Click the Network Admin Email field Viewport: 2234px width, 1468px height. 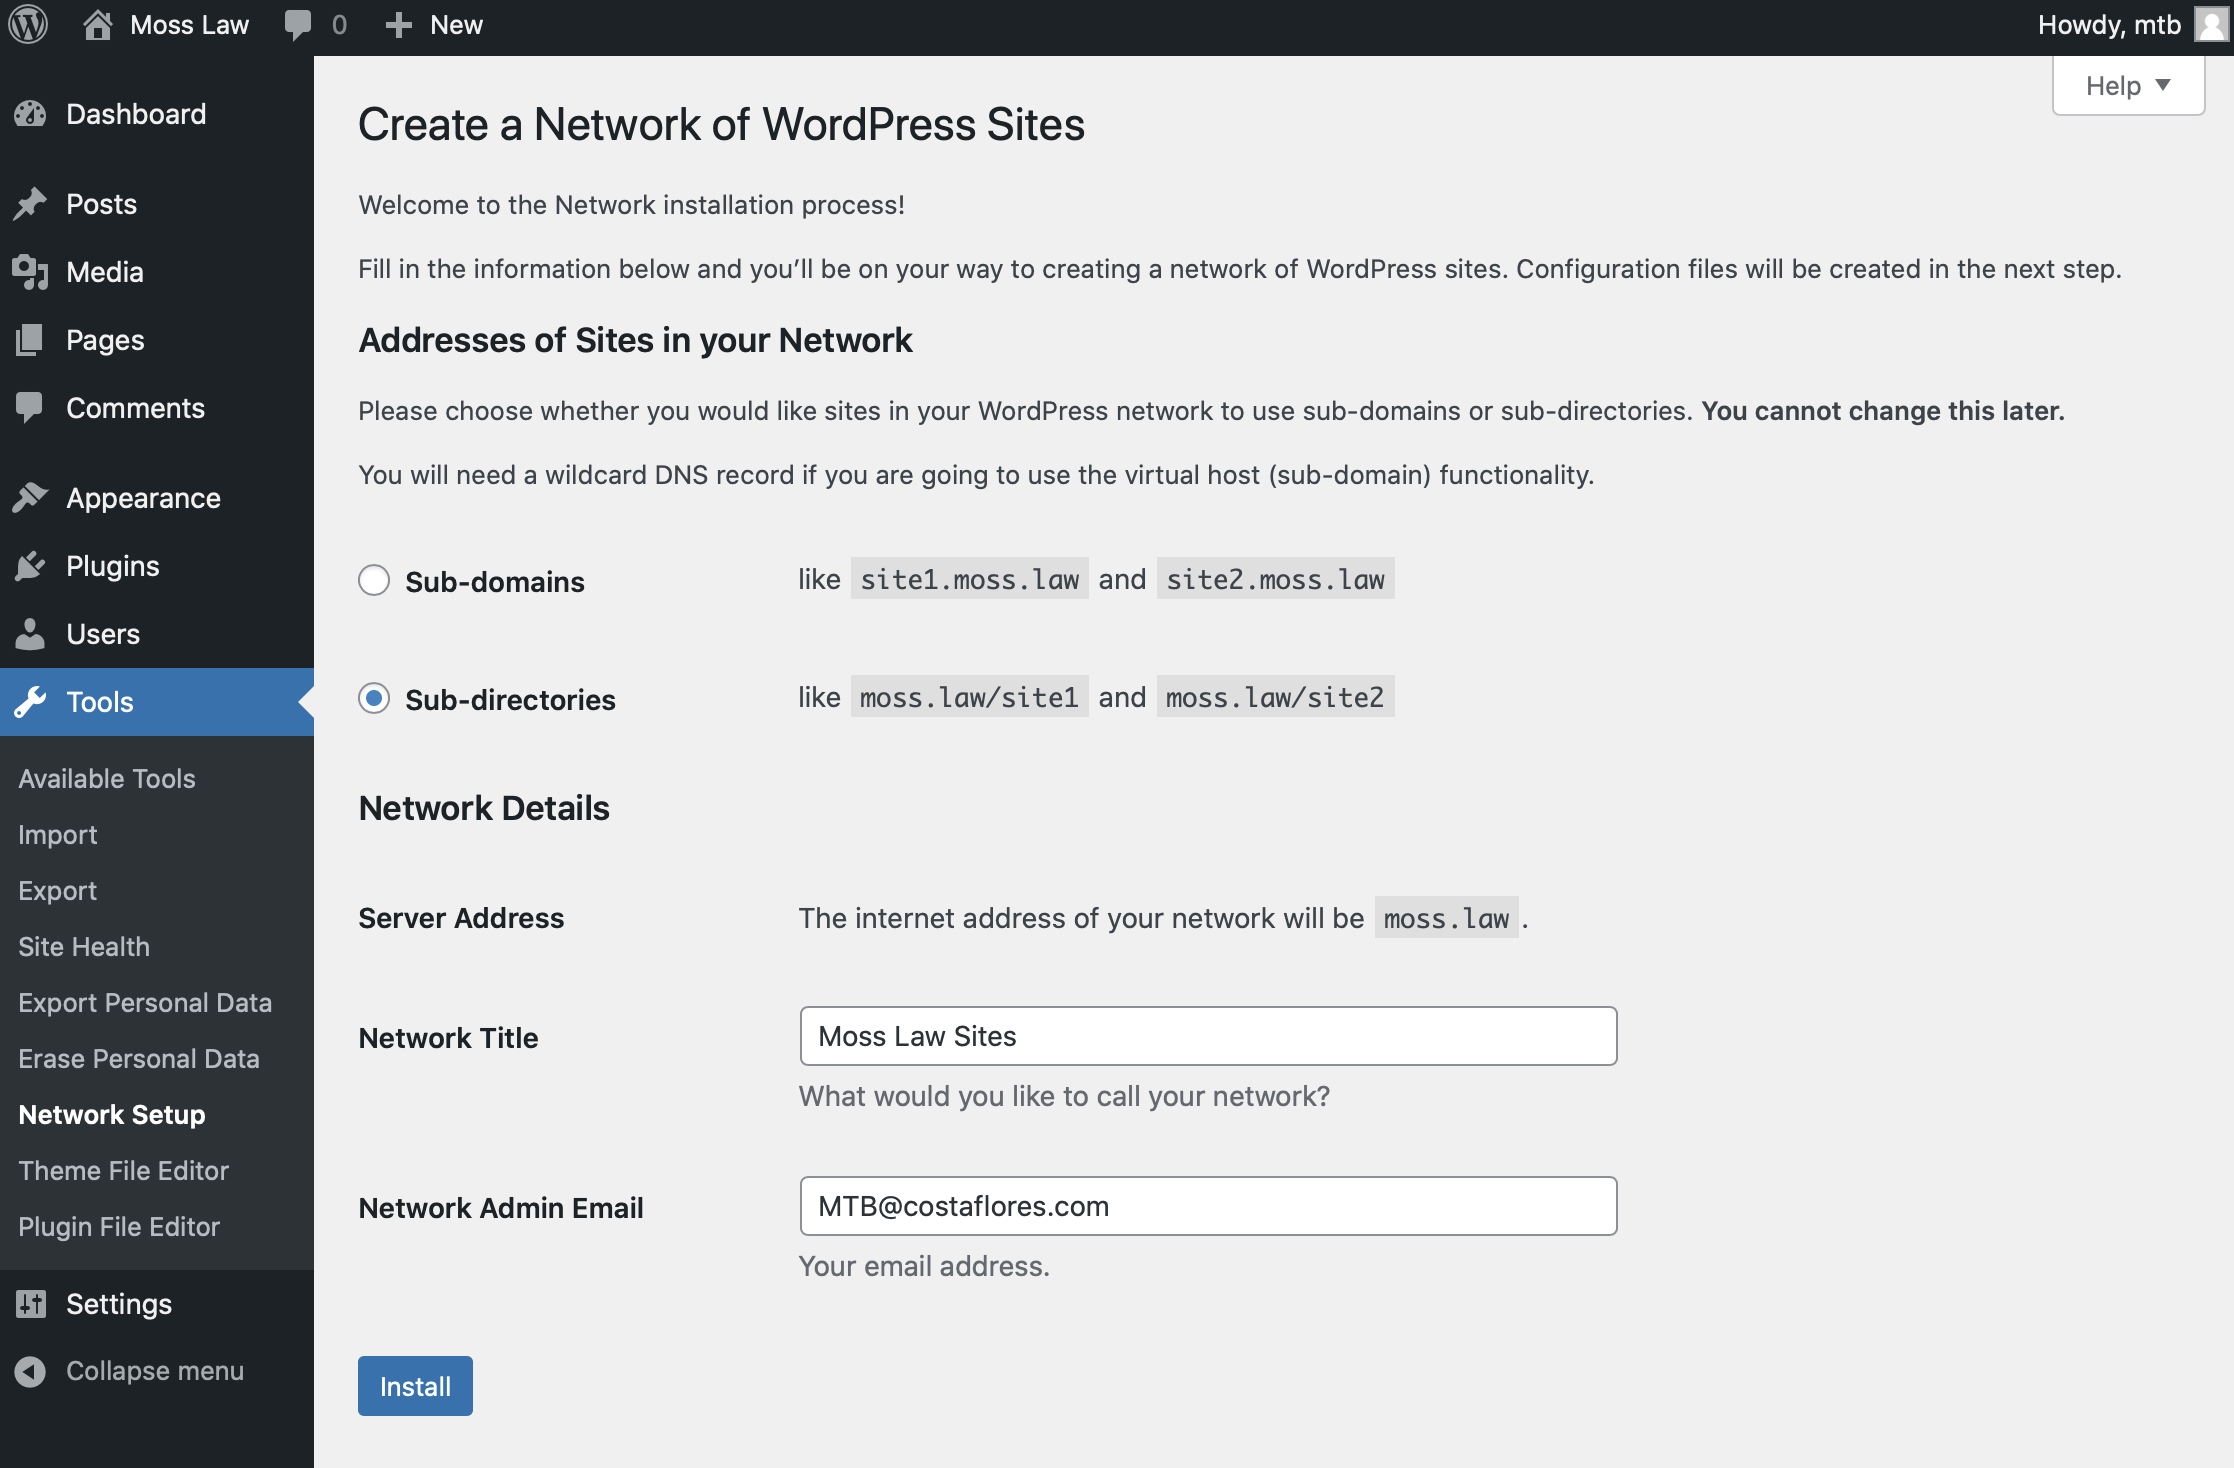coord(1208,1206)
